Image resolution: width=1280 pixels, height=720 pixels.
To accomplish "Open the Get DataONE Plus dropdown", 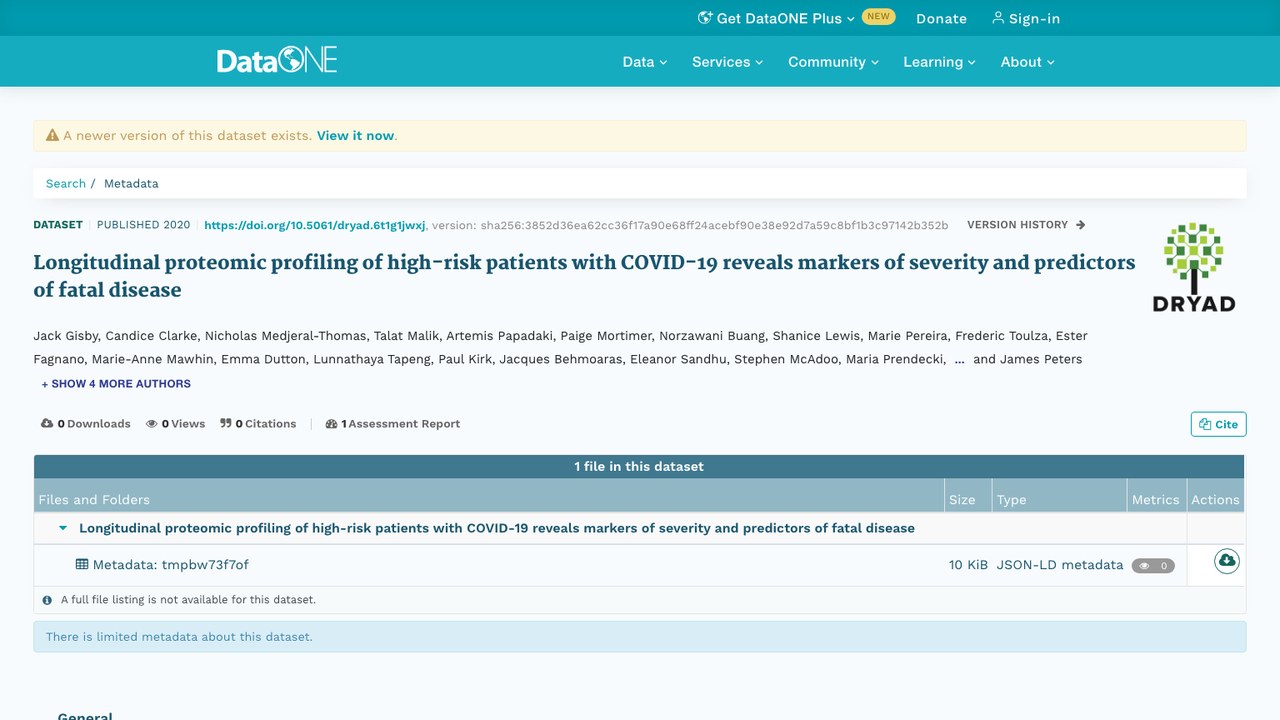I will click(x=776, y=18).
